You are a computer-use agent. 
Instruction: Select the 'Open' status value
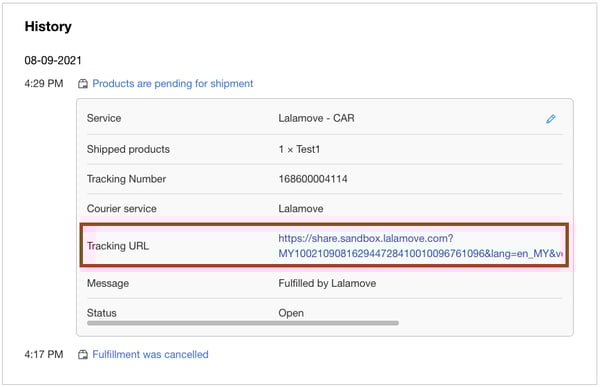tap(291, 313)
